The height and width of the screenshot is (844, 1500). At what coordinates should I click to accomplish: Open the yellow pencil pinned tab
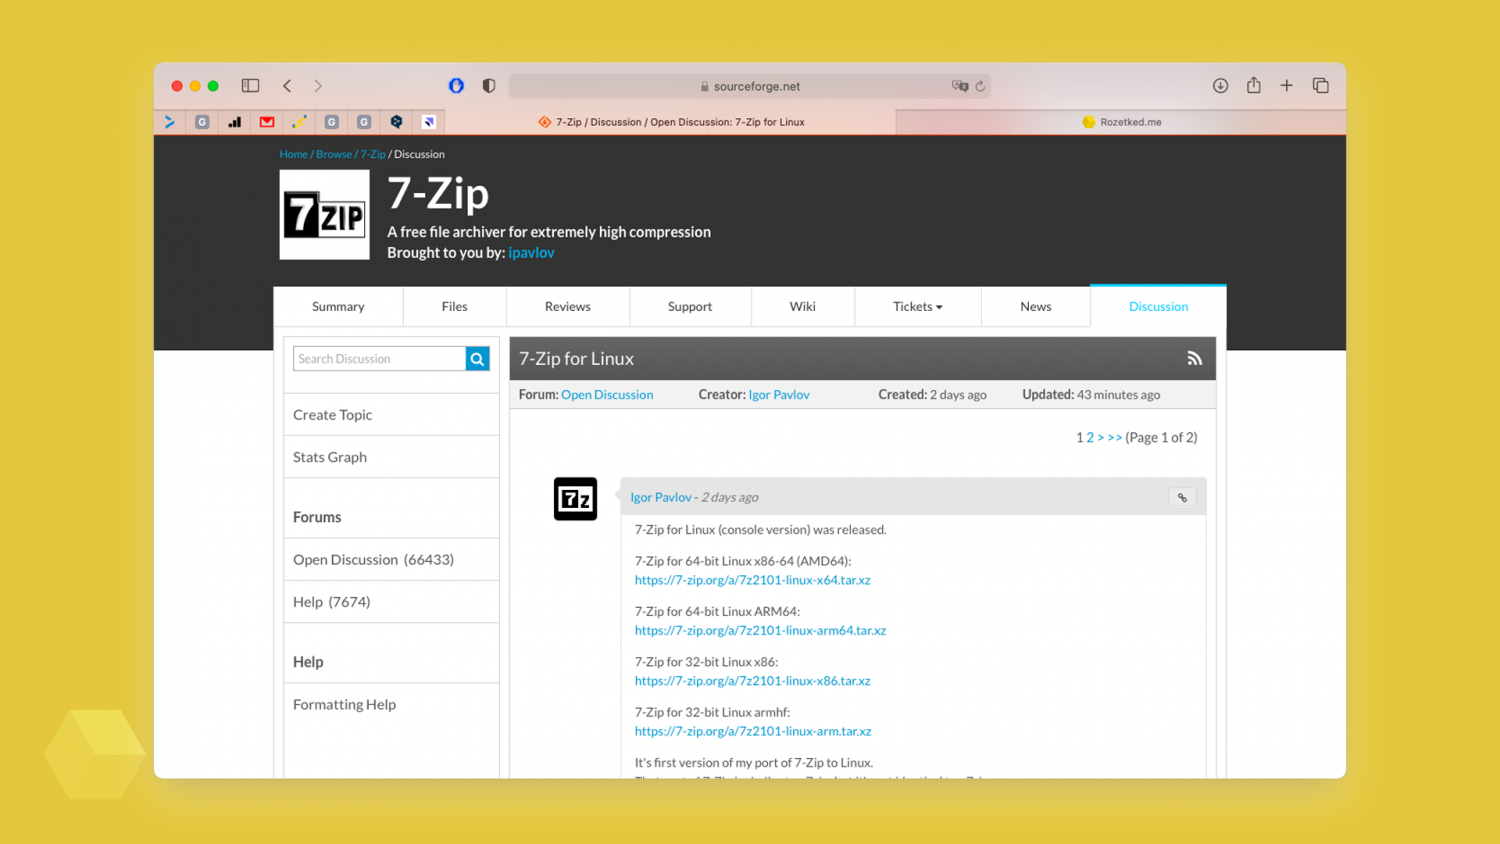[x=299, y=122]
